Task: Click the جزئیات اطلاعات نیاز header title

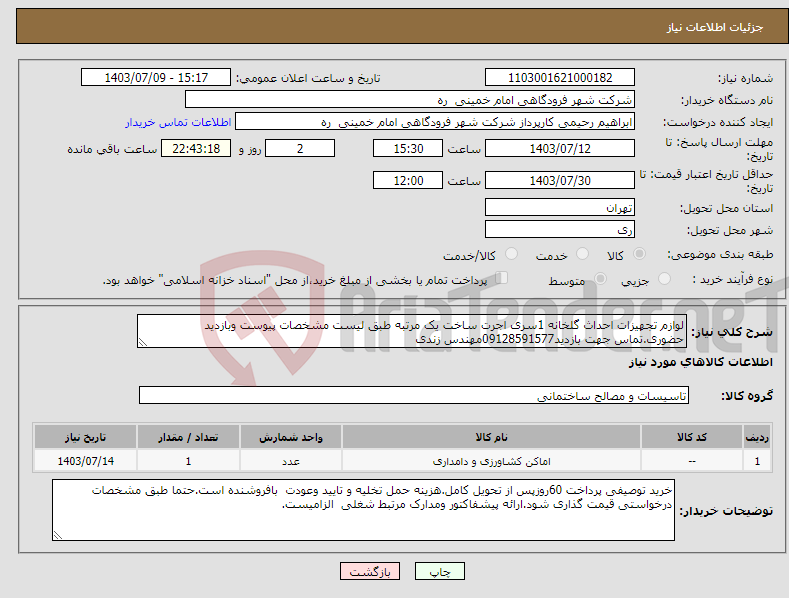Action: [x=715, y=27]
